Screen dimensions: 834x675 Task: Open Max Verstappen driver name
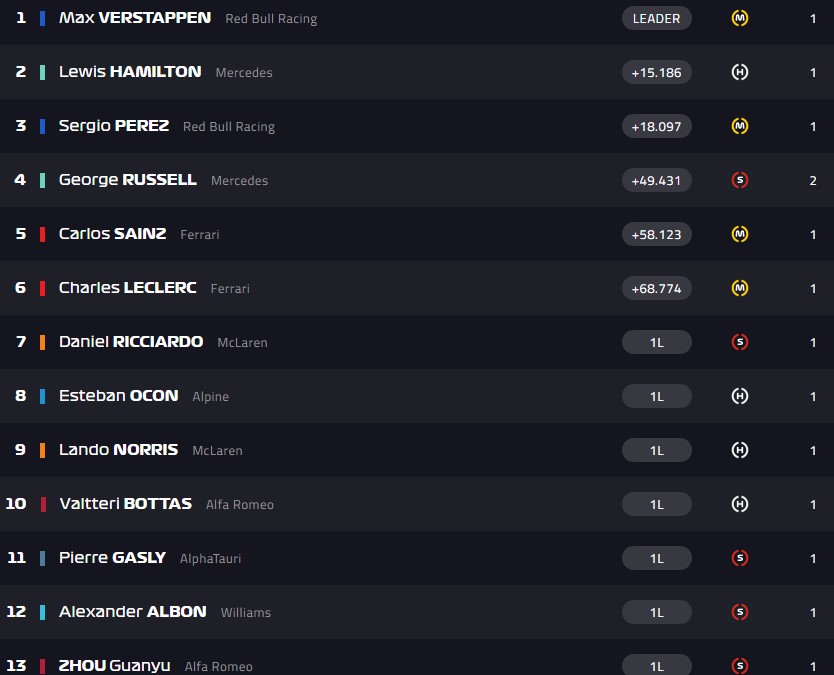click(x=135, y=18)
